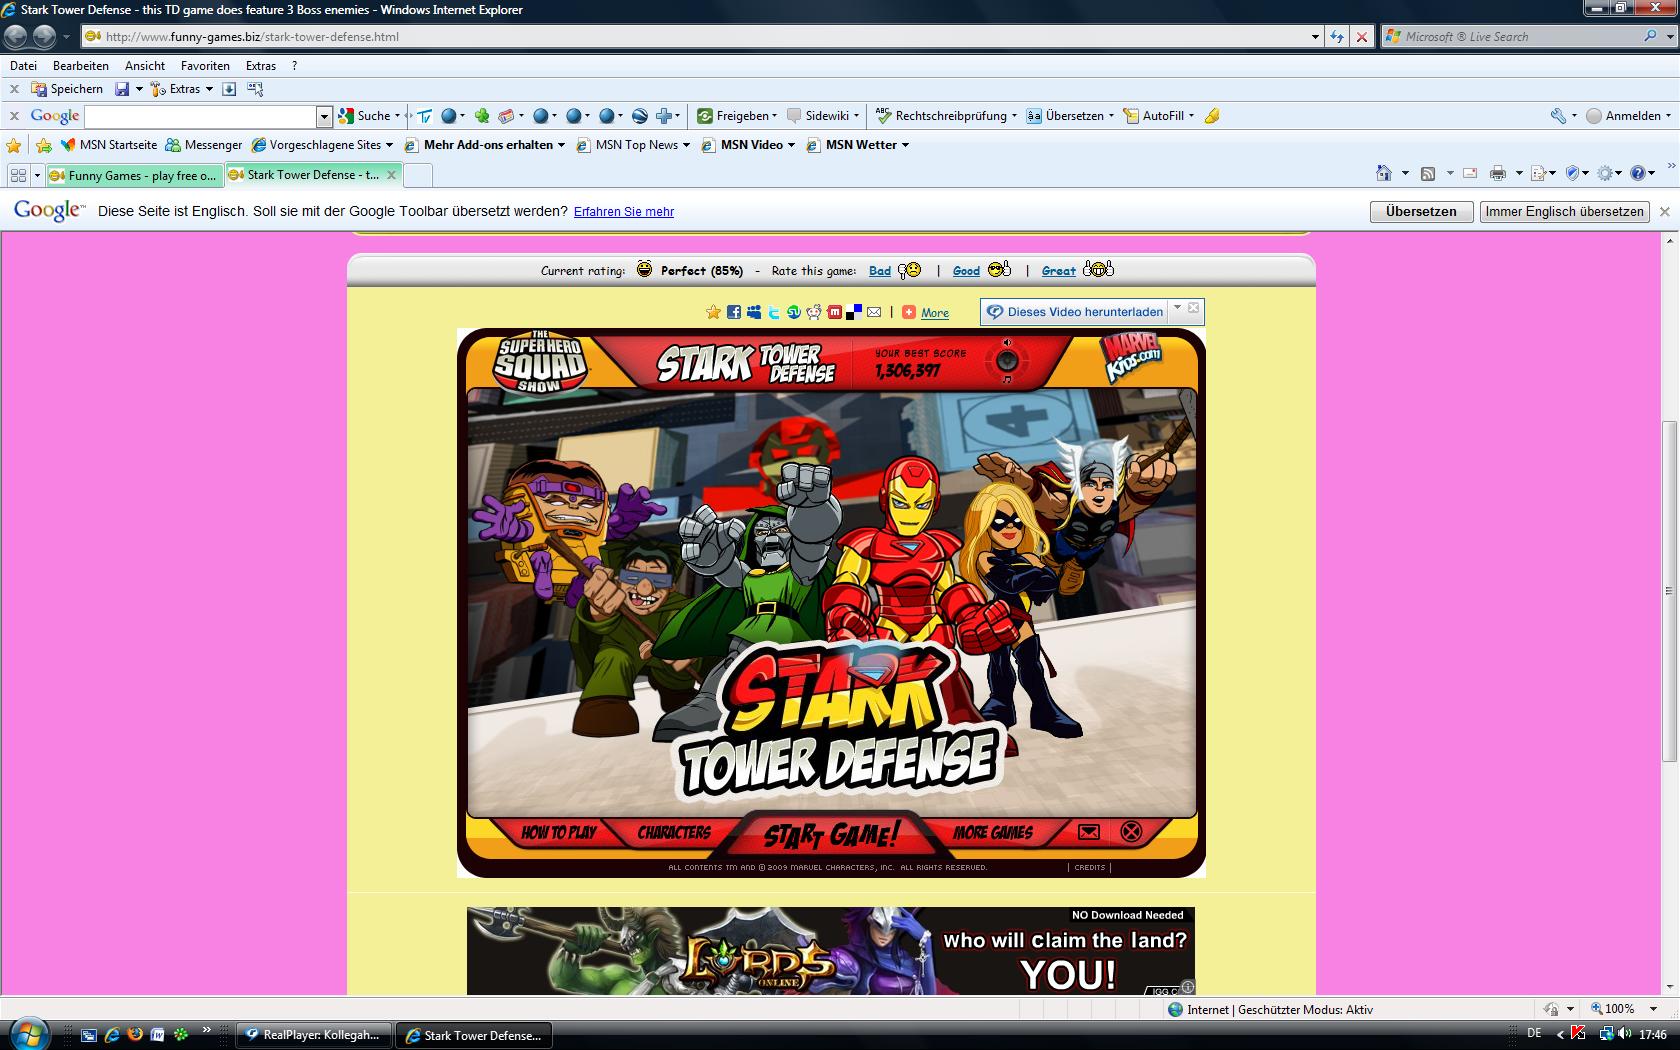
Task: Click the Facebook share icon
Action: click(x=734, y=312)
